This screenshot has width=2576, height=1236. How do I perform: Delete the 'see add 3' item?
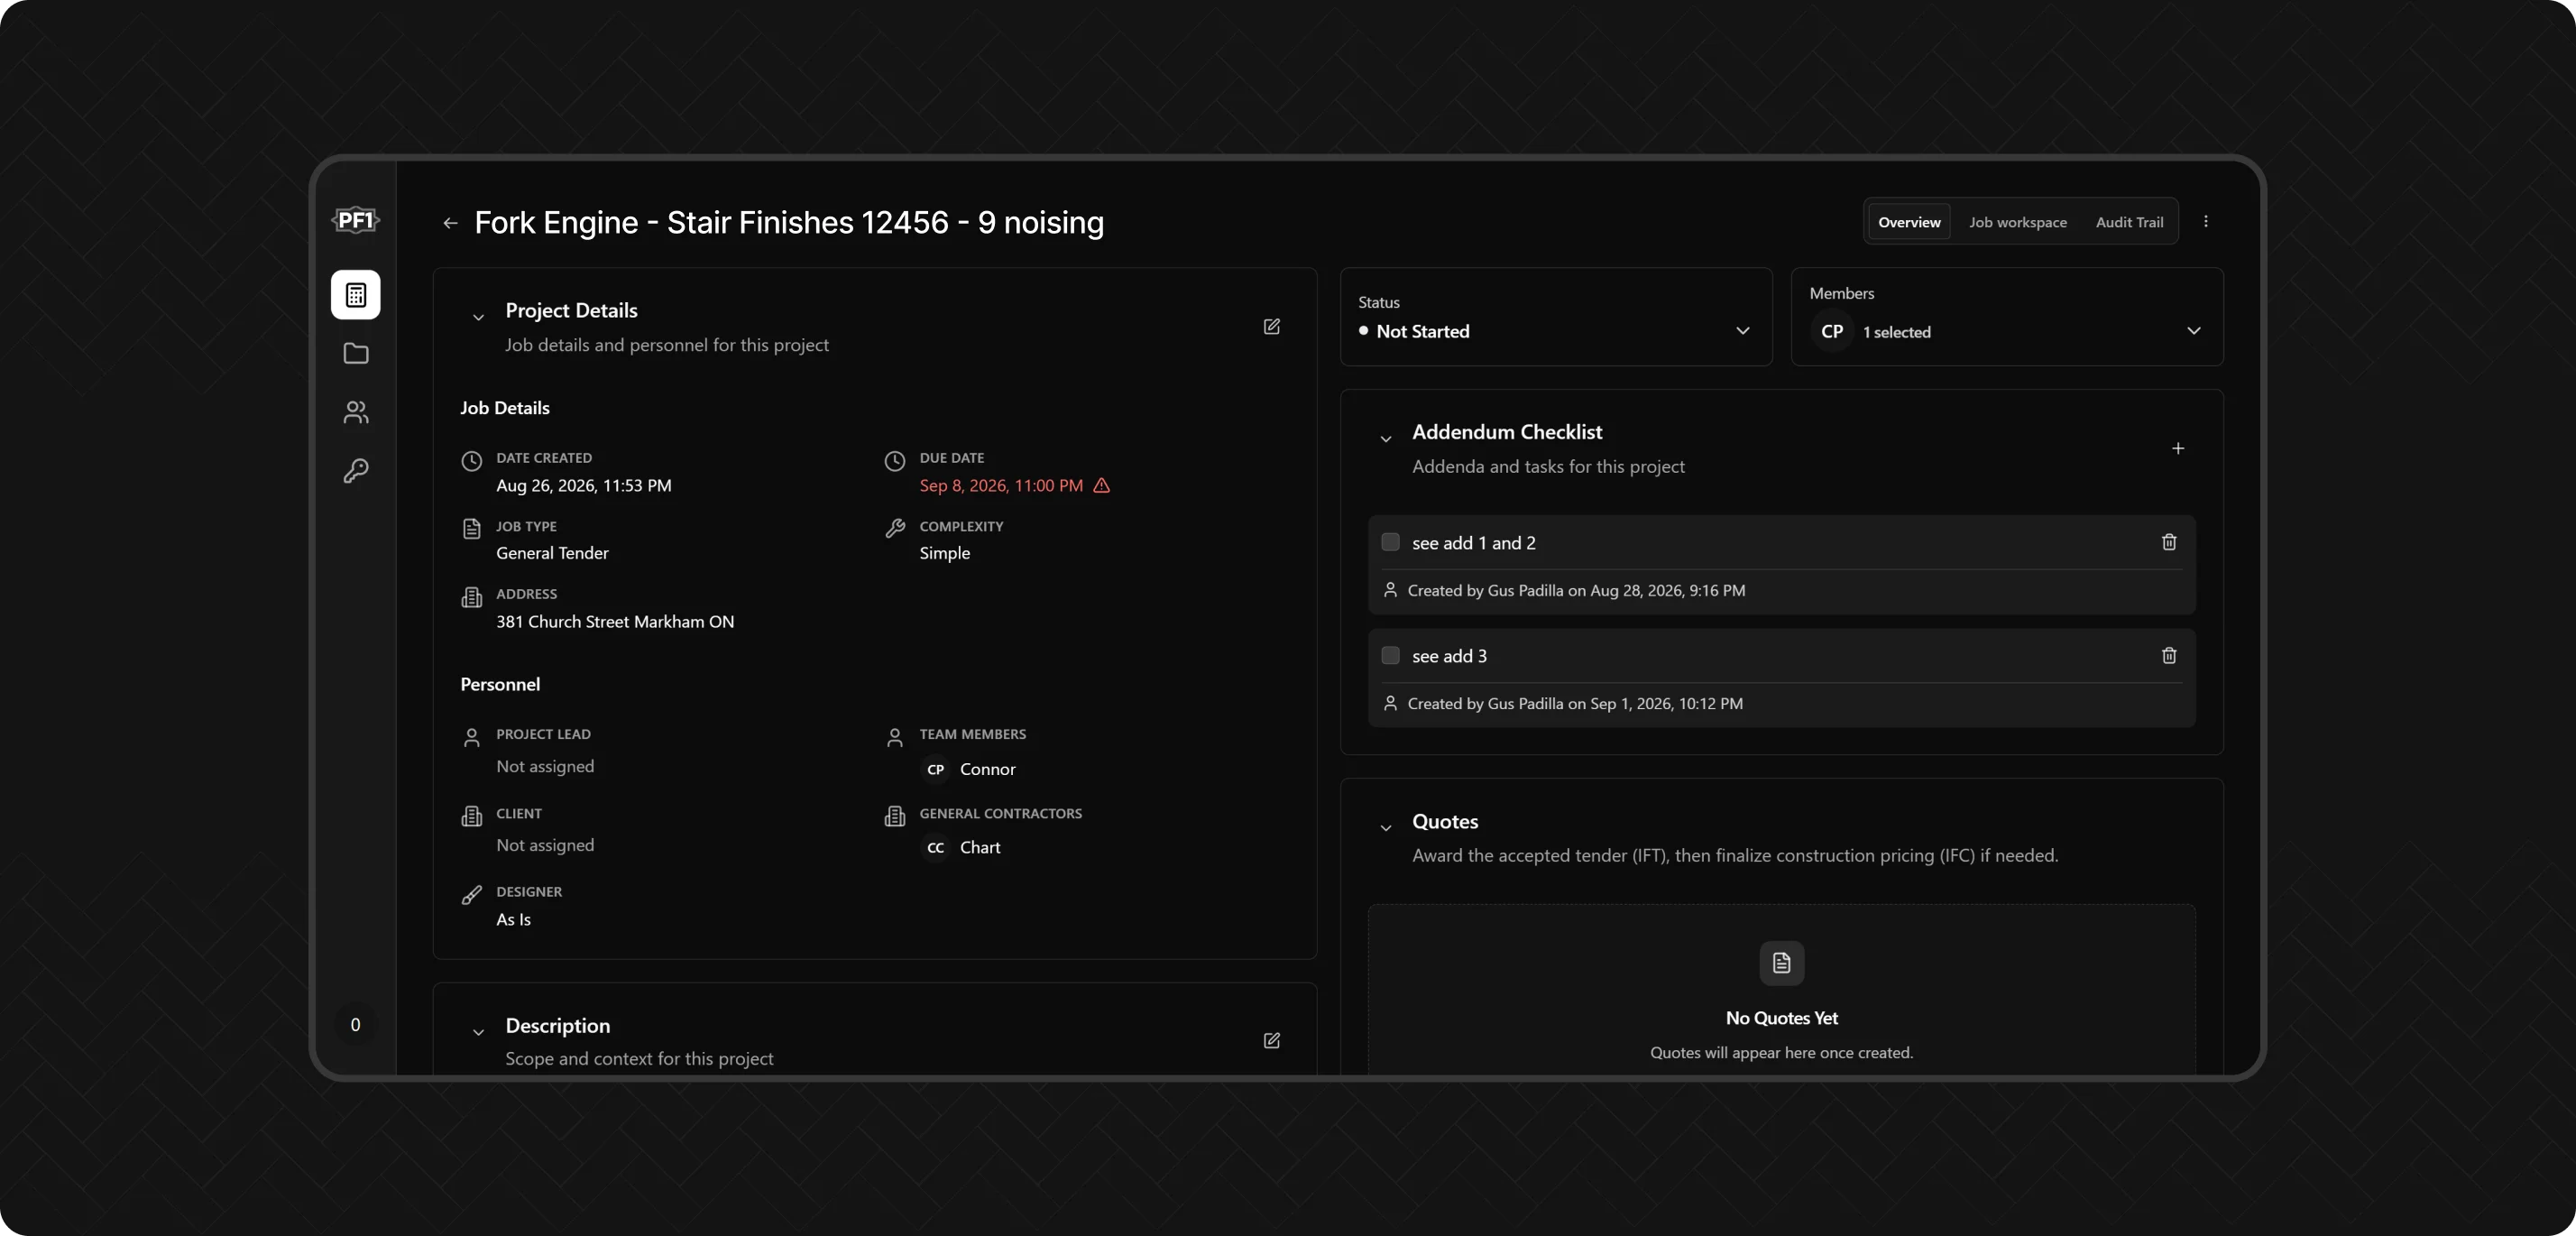[2168, 656]
